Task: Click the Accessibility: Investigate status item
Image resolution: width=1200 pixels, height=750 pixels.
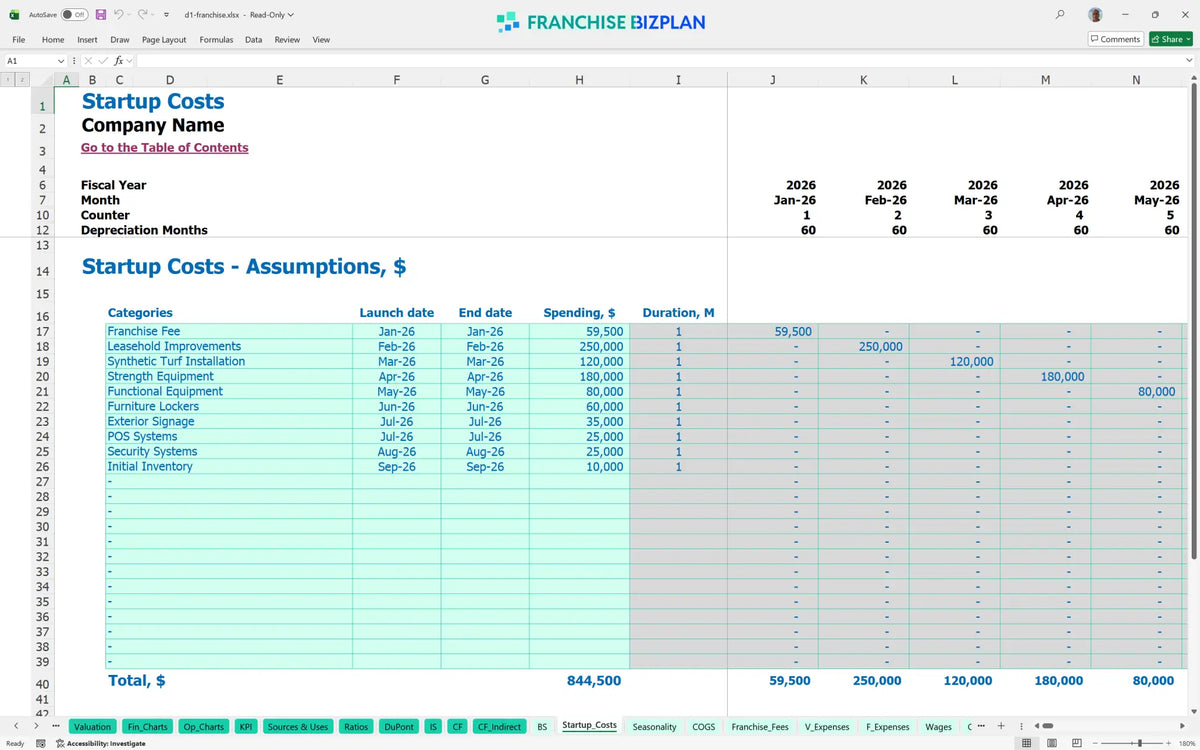Action: (100, 743)
